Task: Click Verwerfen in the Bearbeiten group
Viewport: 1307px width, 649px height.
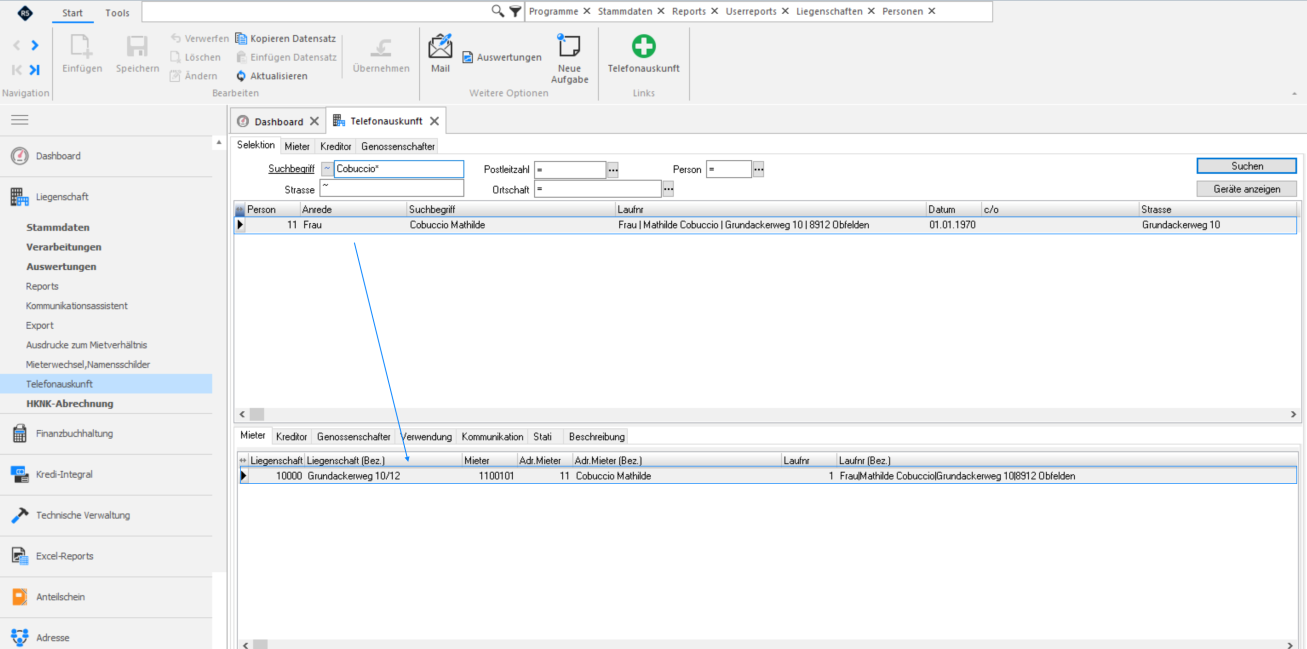Action: (199, 38)
